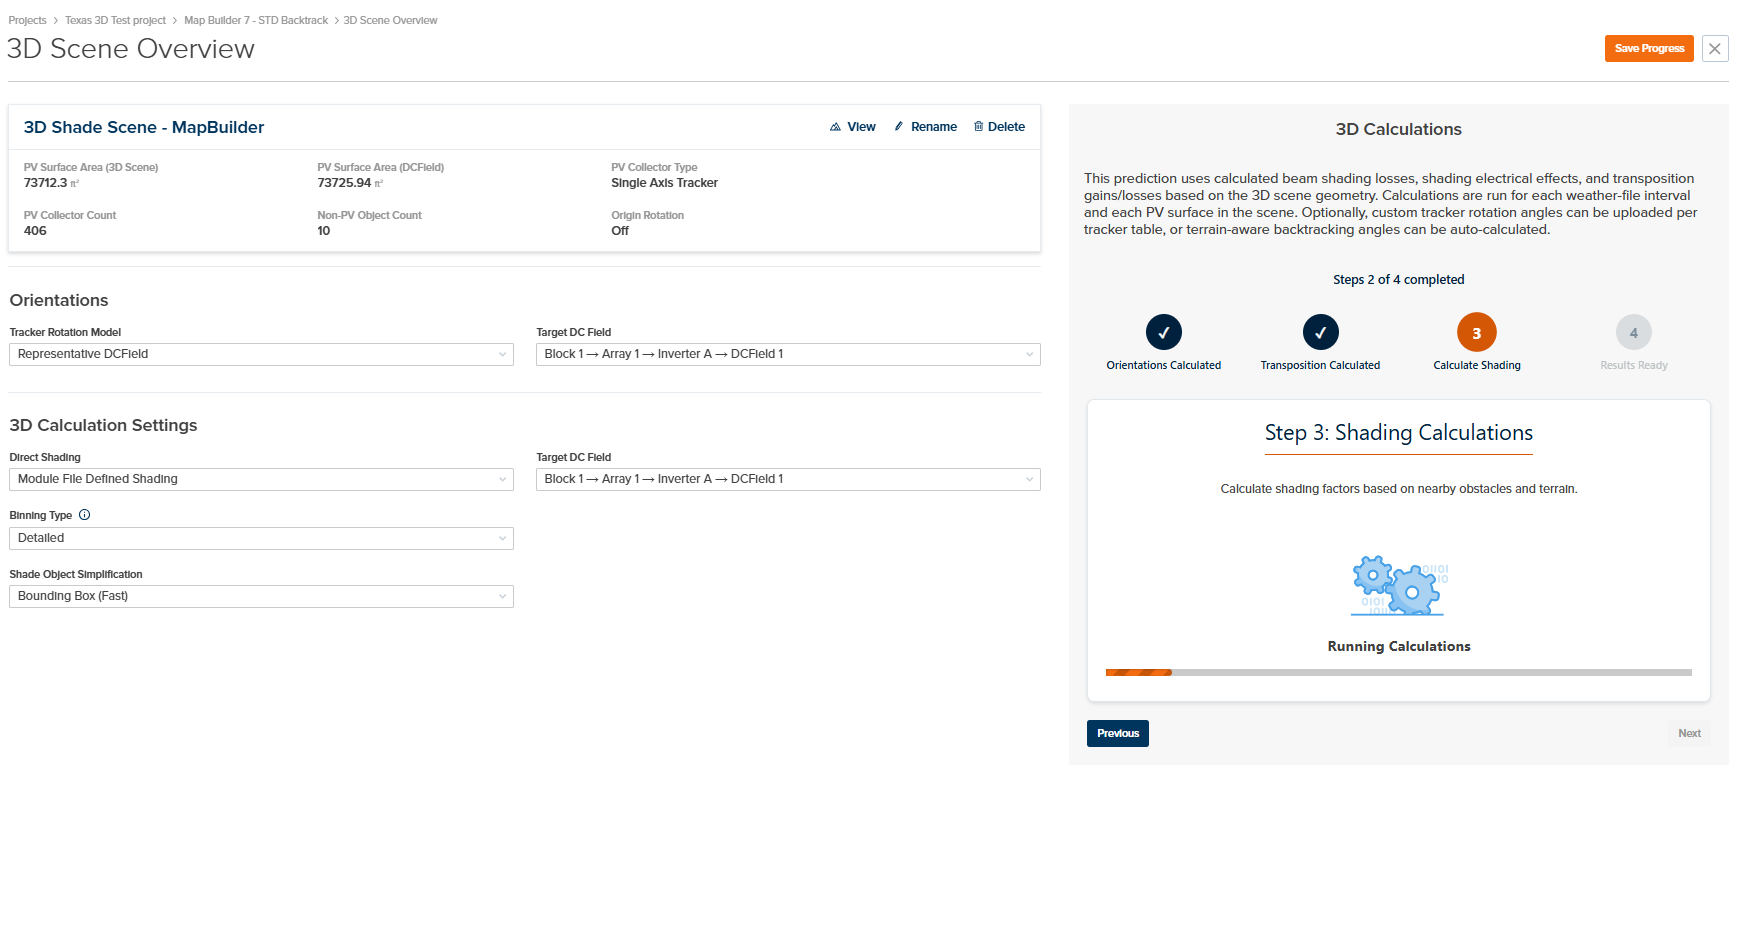Screen dimensions: 1743x945
Task: Click Single Axis Tracker value
Action: 665,183
